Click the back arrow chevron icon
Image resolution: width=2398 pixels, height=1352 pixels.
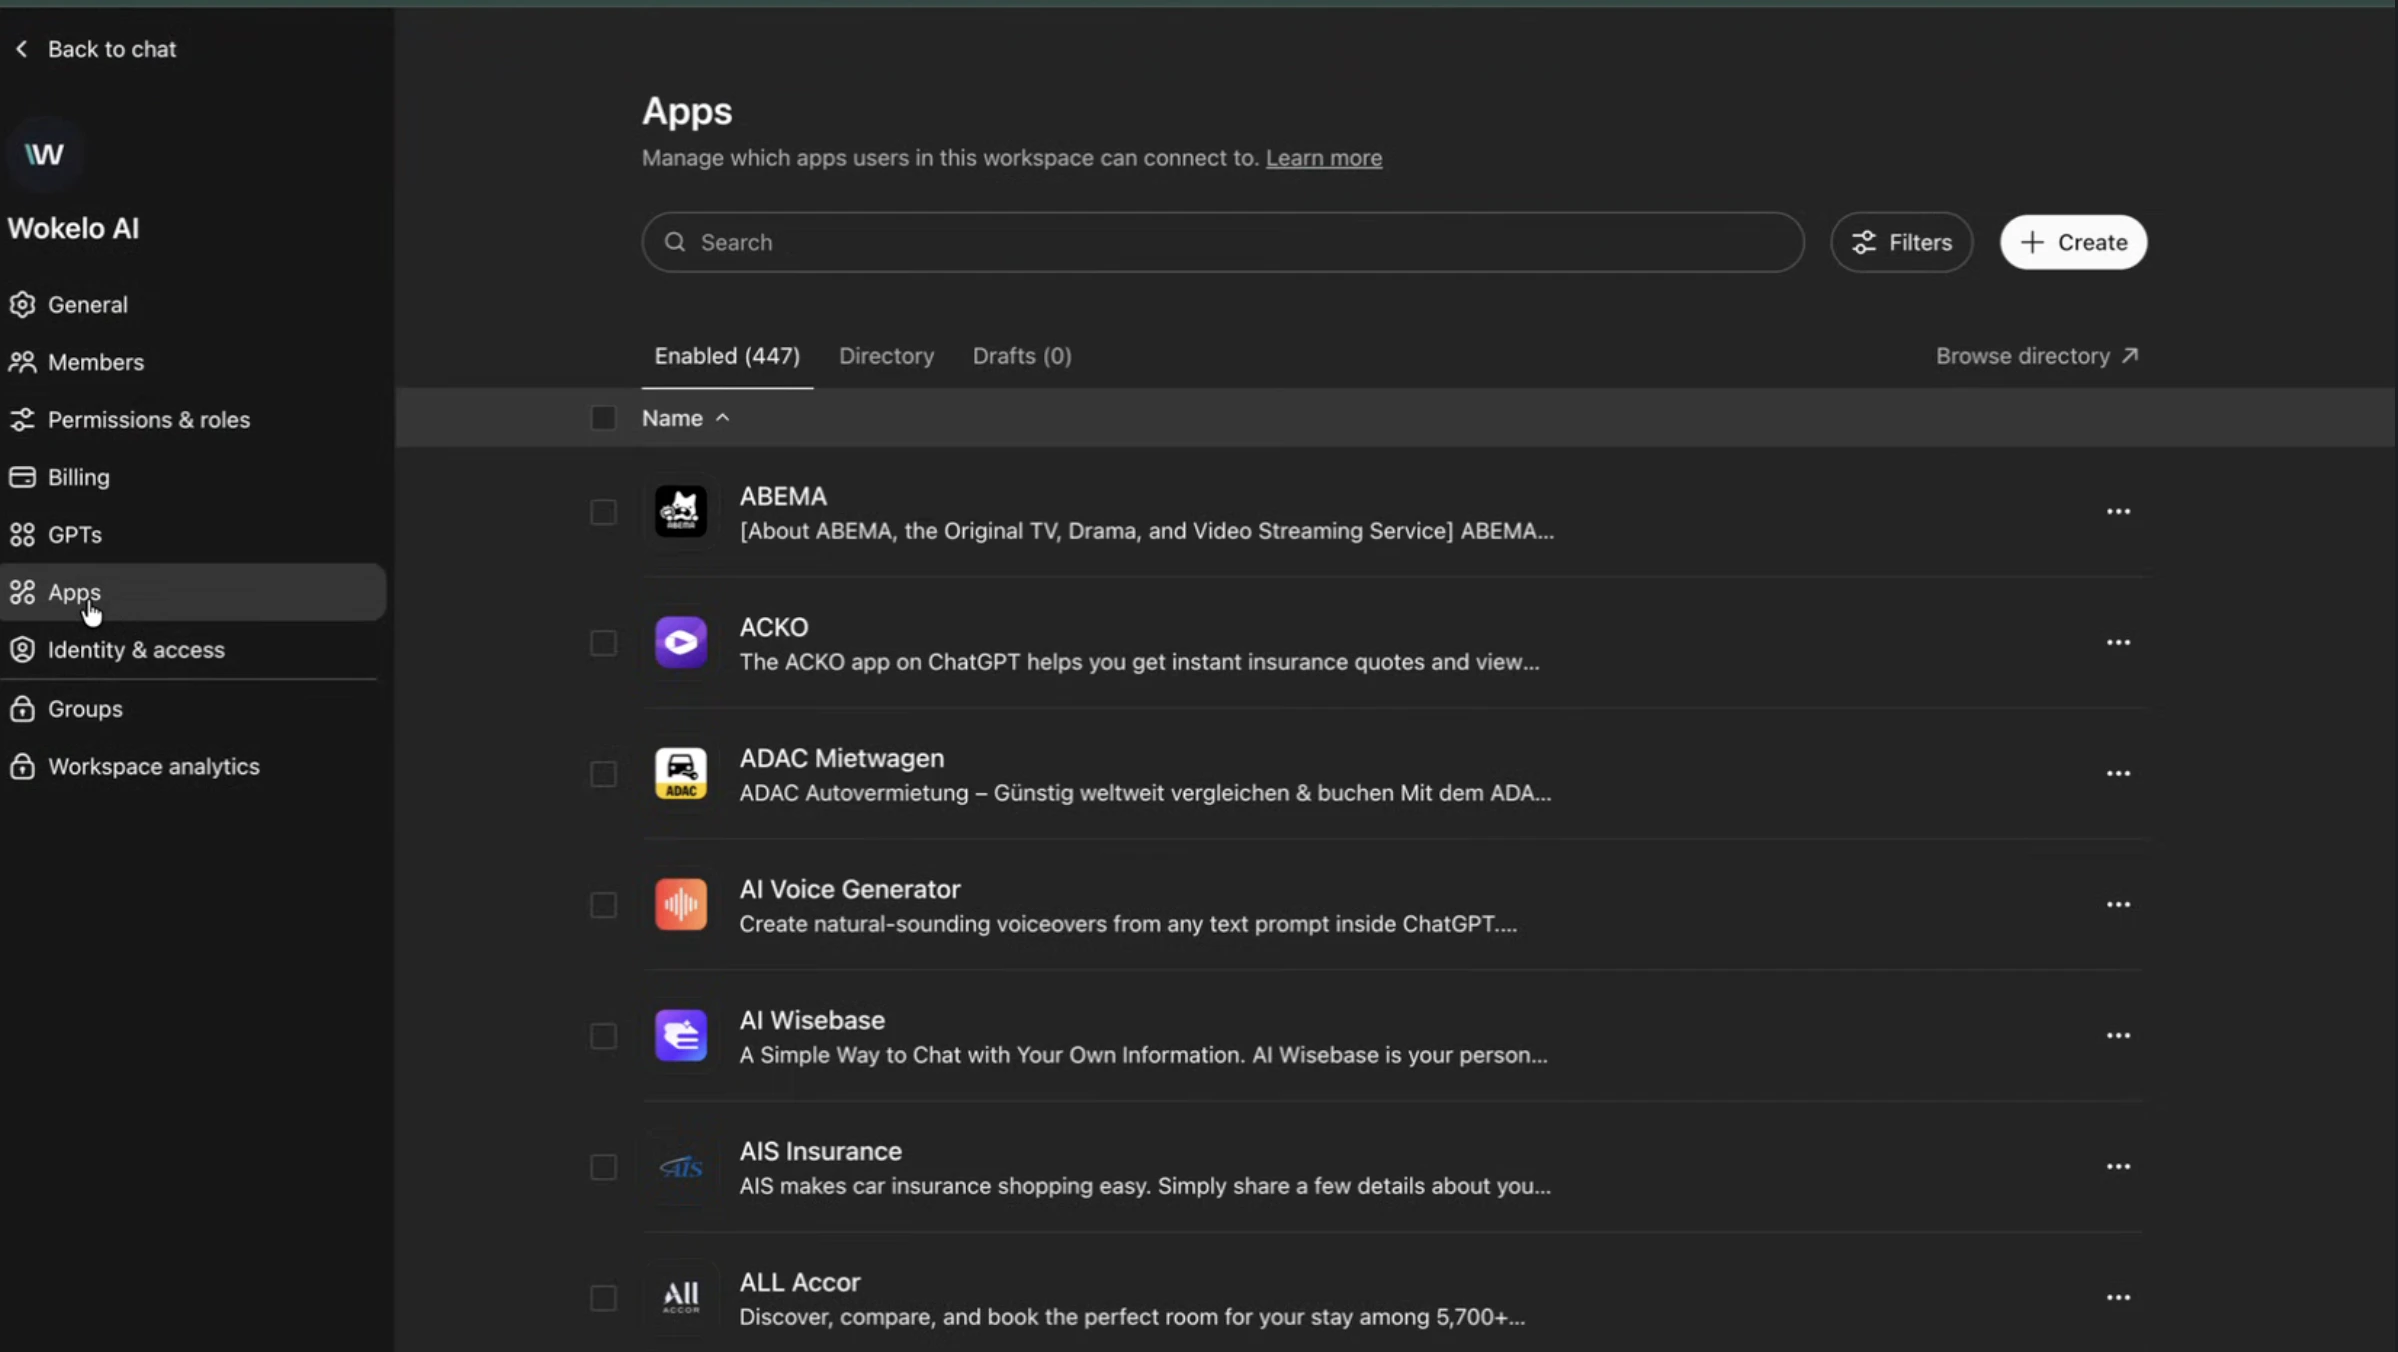22,48
